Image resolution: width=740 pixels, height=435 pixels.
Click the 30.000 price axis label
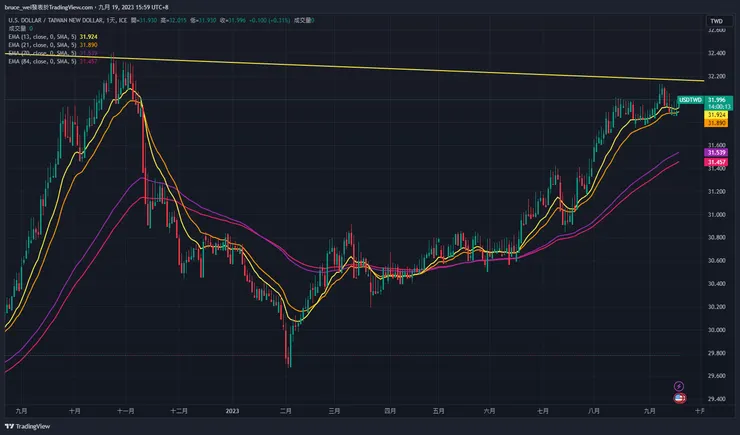[x=716, y=330]
